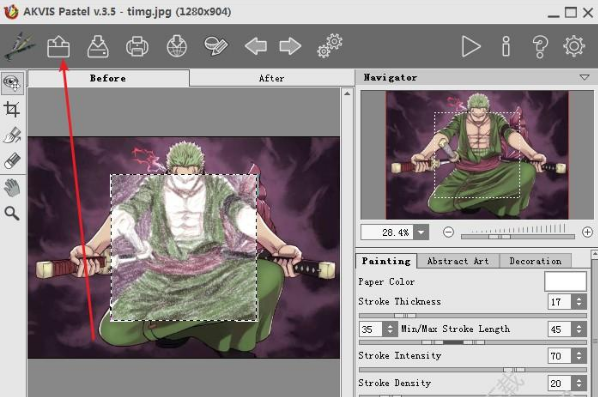Click the dashed preview area on image
This screenshot has height=397, width=598.
[184, 248]
